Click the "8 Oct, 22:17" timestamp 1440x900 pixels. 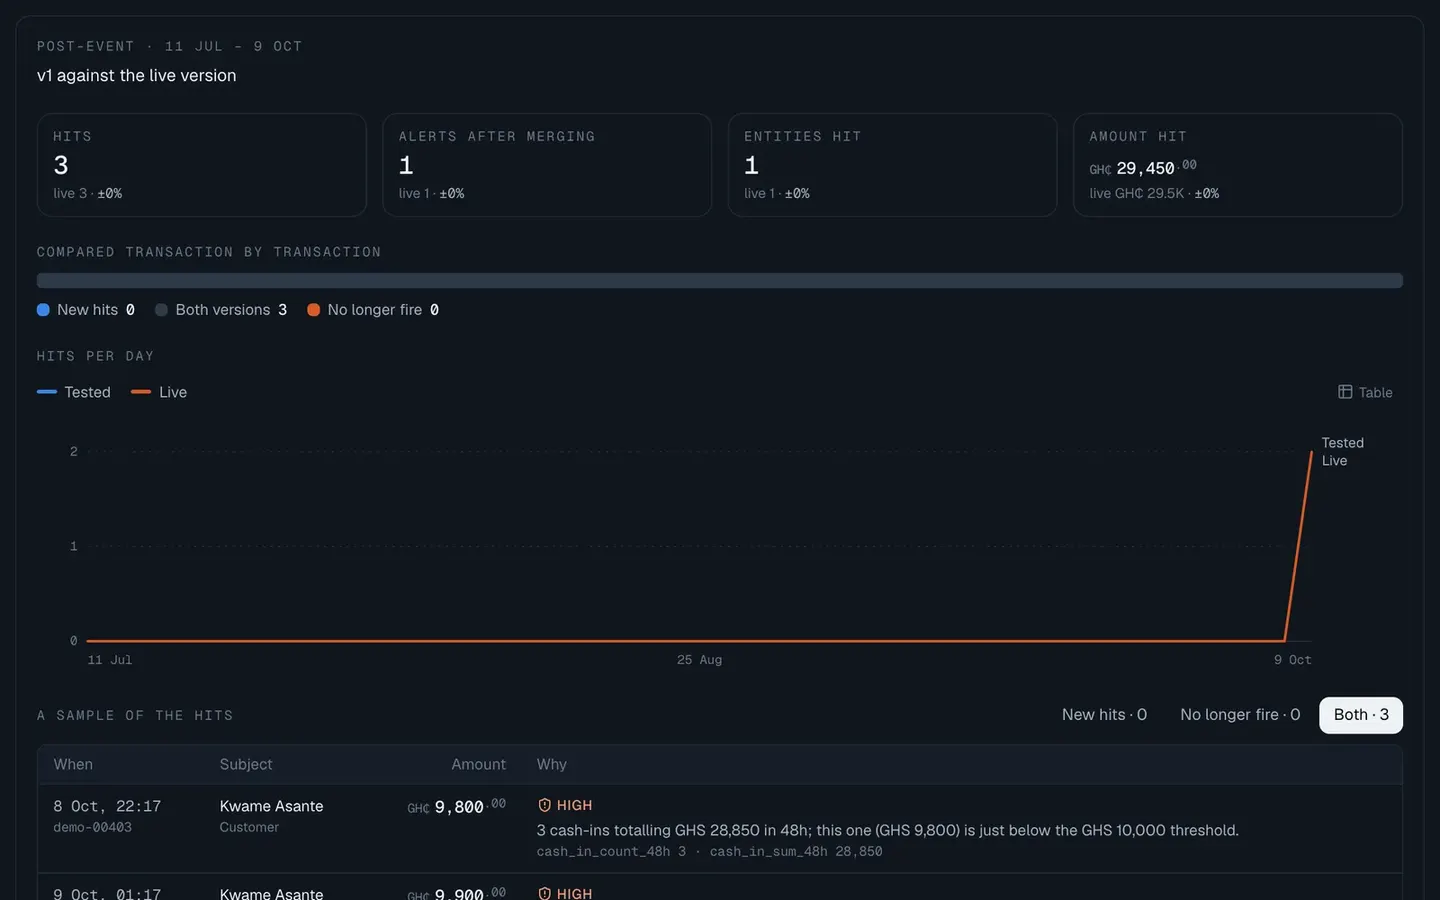(x=107, y=806)
